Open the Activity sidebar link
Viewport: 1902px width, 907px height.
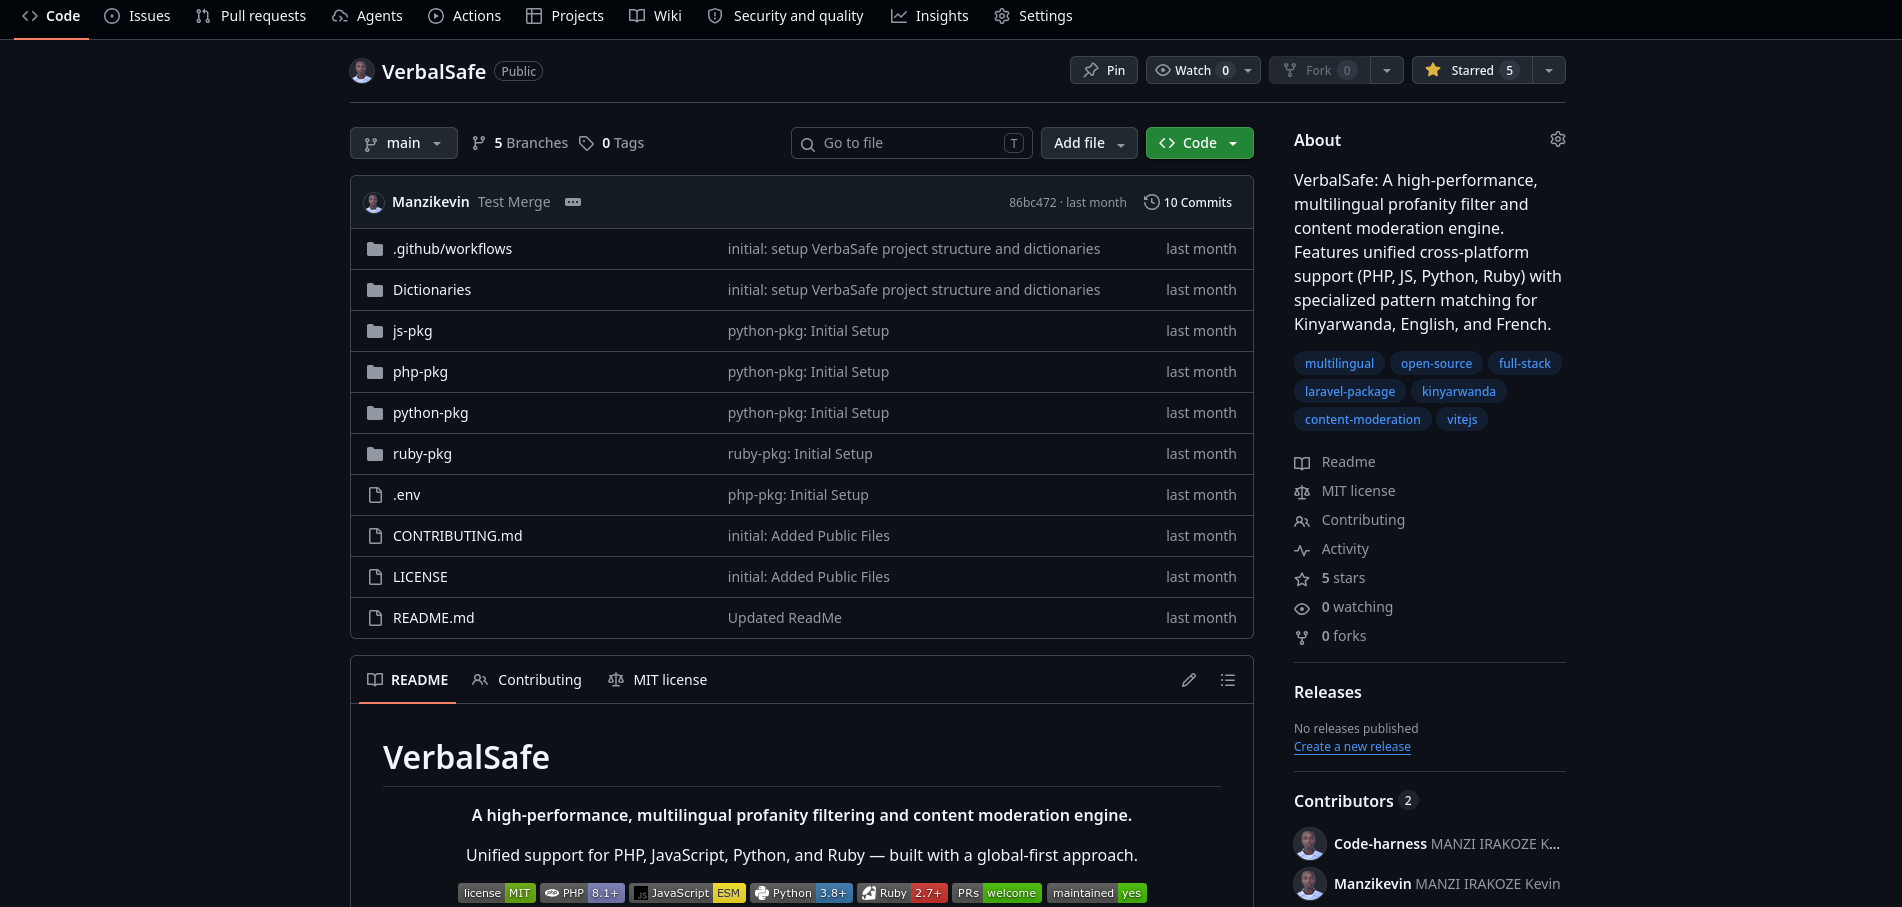pos(1332,549)
